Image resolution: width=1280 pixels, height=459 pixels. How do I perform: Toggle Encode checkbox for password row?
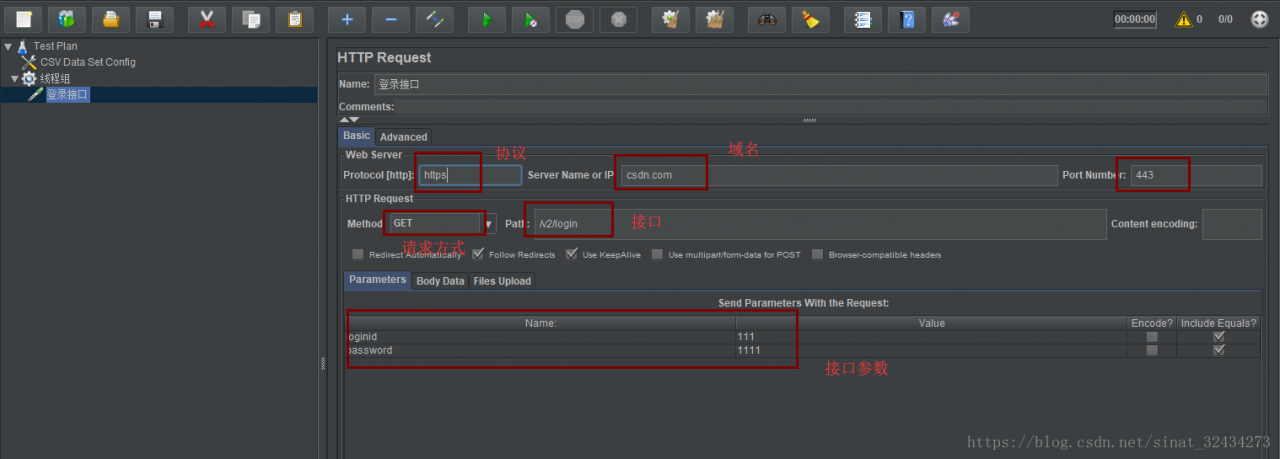pyautogui.click(x=1152, y=350)
